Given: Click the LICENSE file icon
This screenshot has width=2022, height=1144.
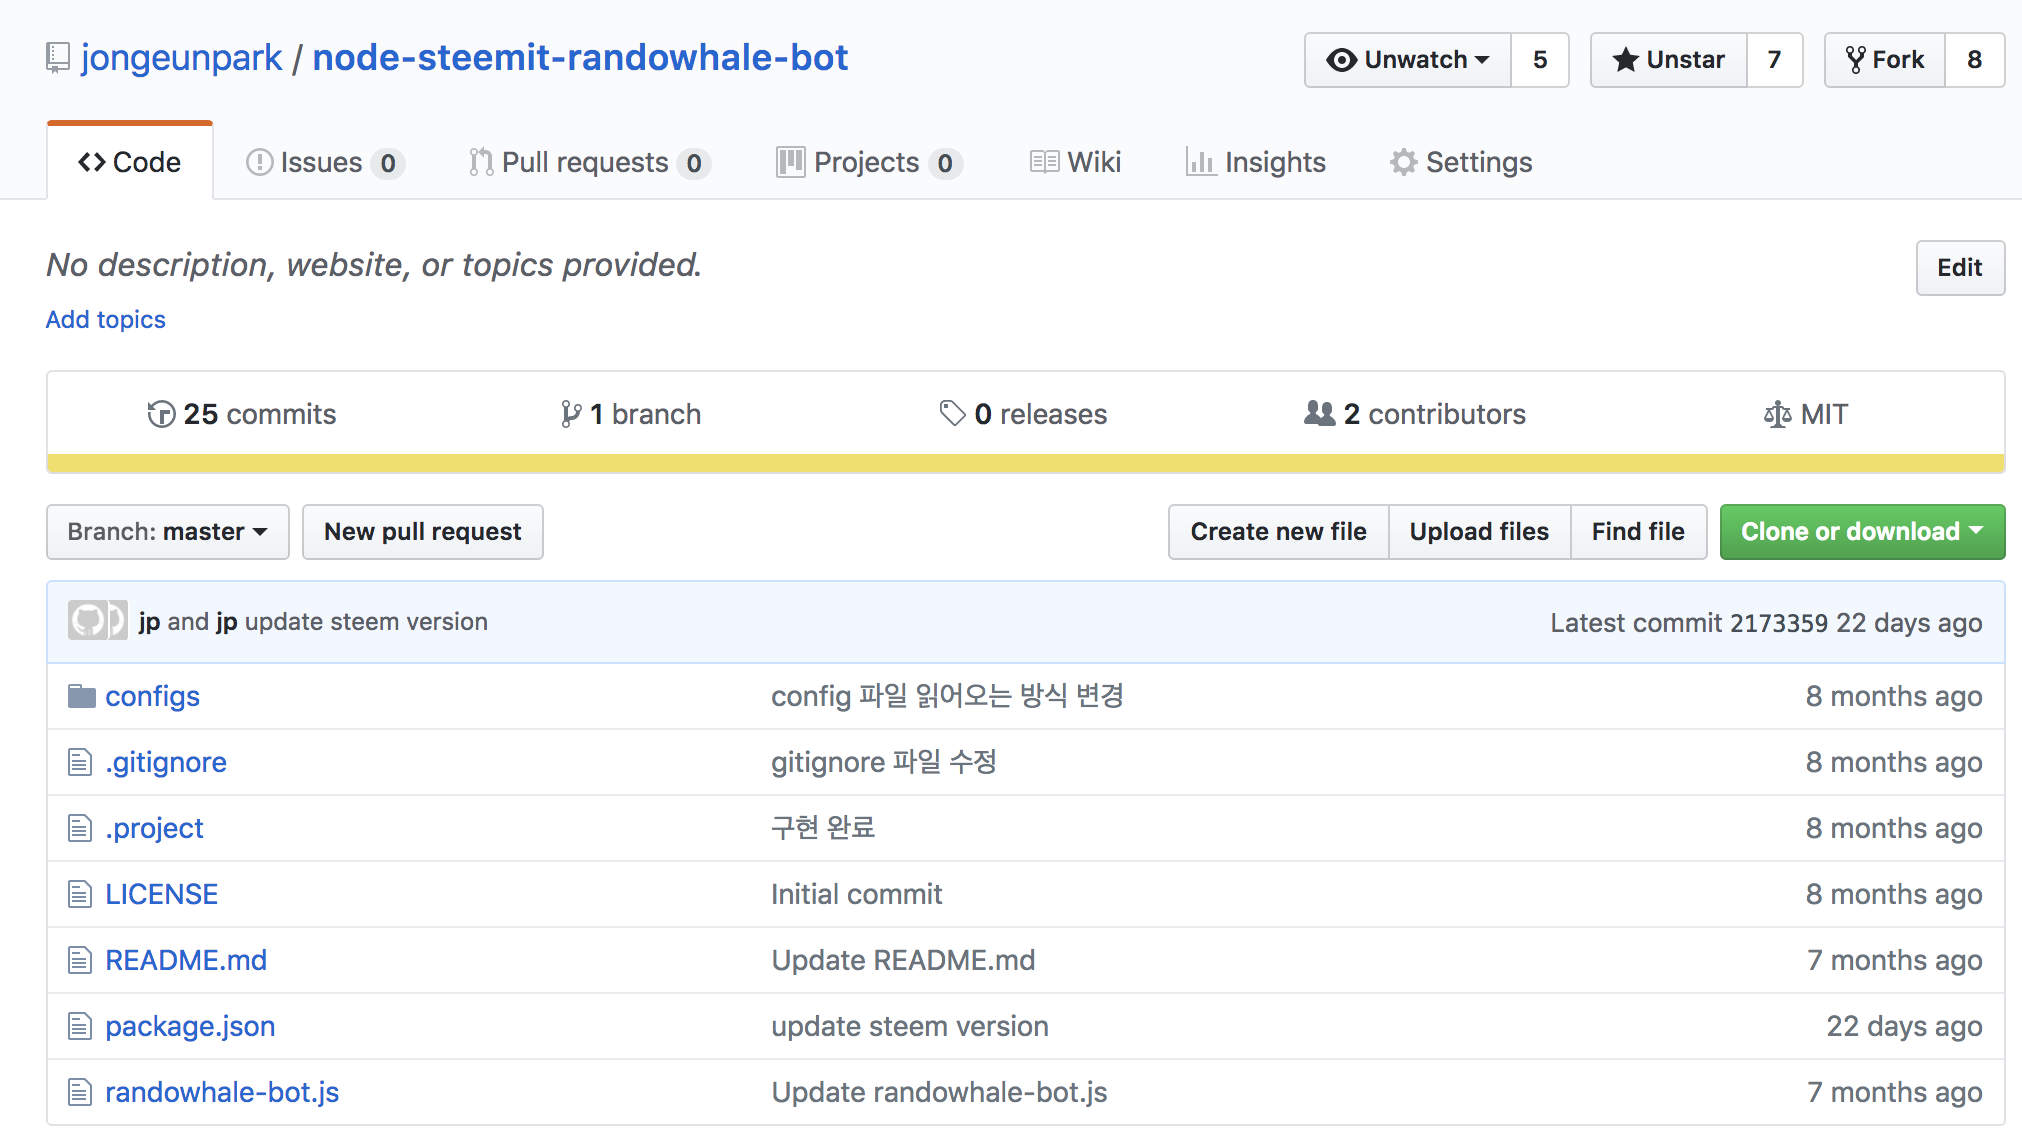Looking at the screenshot, I should pyautogui.click(x=80, y=894).
